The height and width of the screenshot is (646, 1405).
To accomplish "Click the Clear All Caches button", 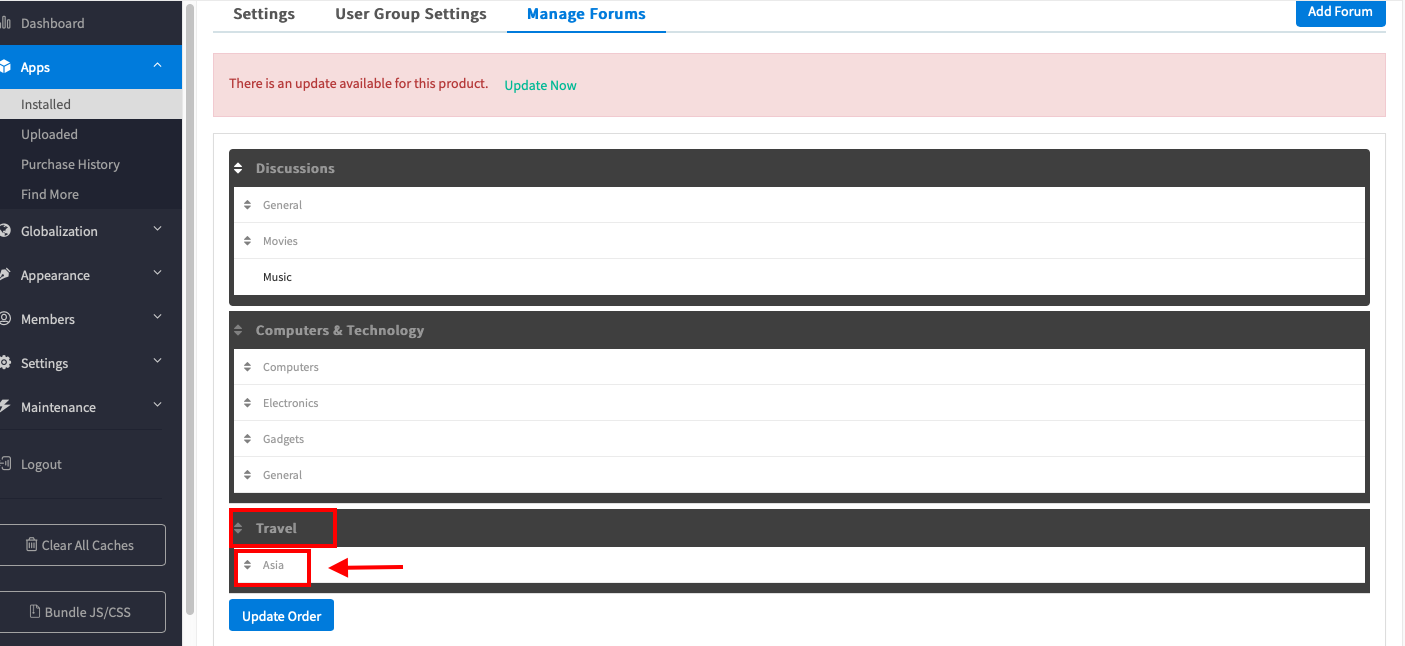I will click(83, 545).
